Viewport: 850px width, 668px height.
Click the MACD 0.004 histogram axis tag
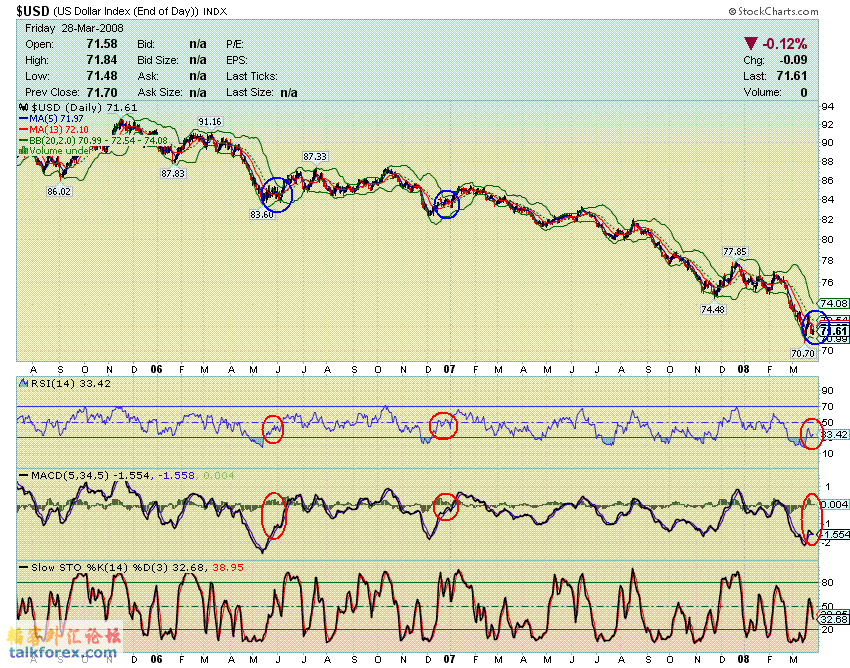click(834, 504)
